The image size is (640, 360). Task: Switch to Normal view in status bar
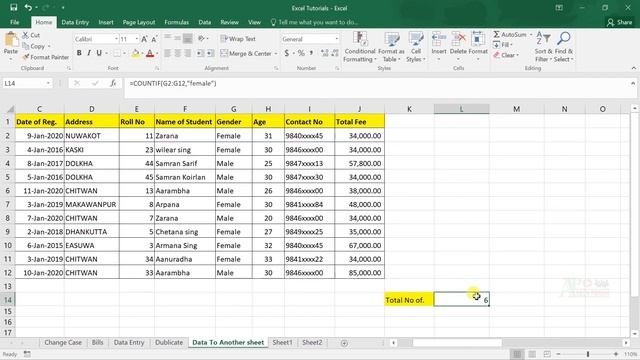[x=517, y=354]
